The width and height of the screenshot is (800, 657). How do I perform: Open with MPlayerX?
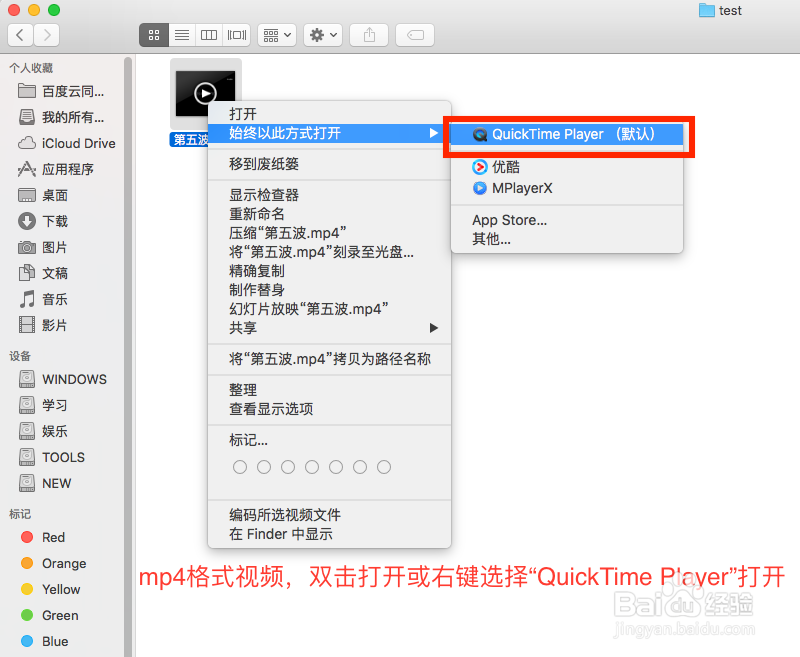point(567,188)
